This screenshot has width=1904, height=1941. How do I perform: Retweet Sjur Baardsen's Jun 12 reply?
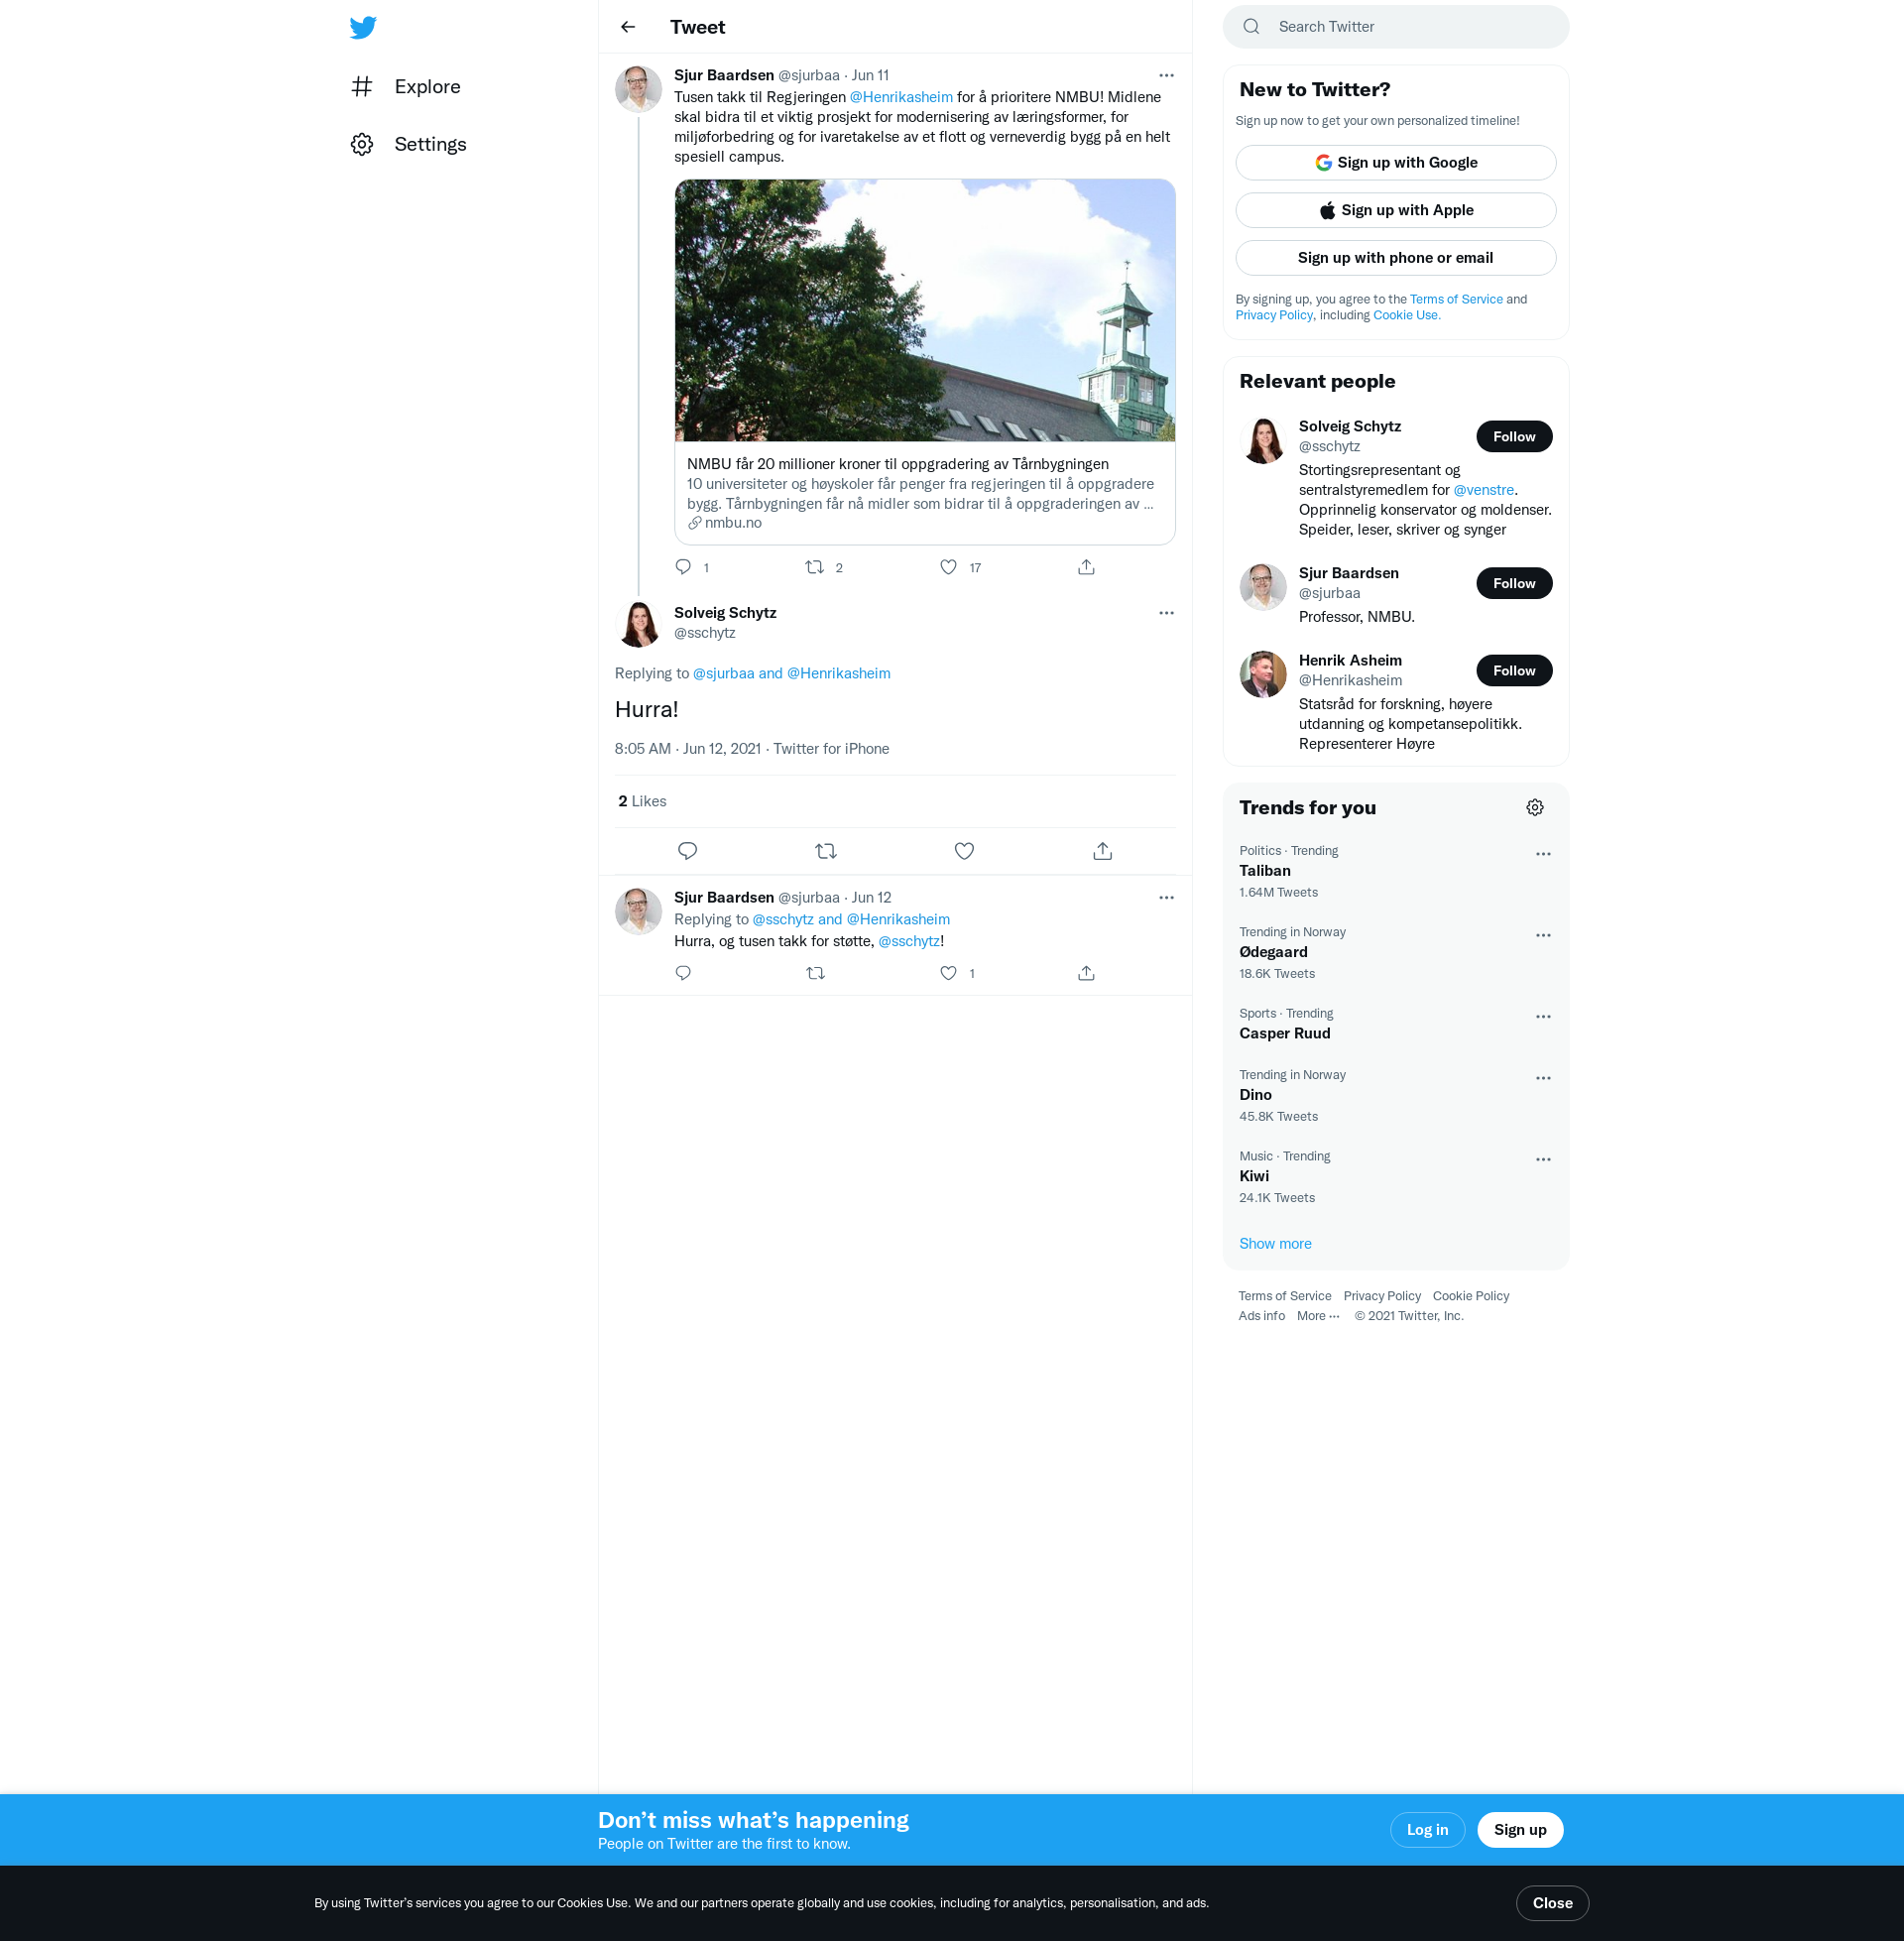pyautogui.click(x=815, y=973)
